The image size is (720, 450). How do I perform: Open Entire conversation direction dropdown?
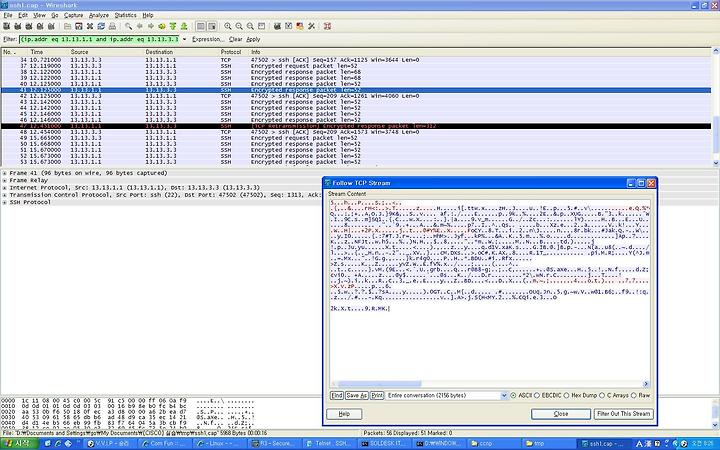504,395
